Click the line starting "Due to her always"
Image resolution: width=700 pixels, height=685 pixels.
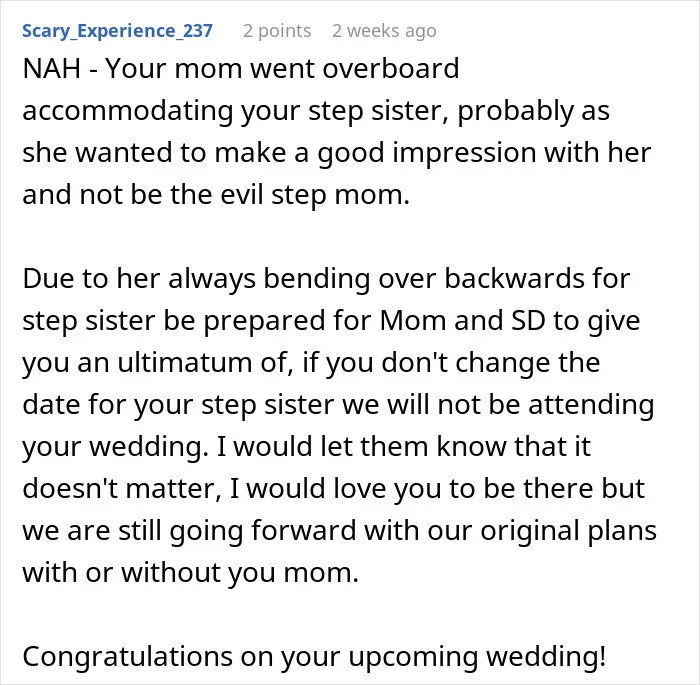tap(326, 279)
